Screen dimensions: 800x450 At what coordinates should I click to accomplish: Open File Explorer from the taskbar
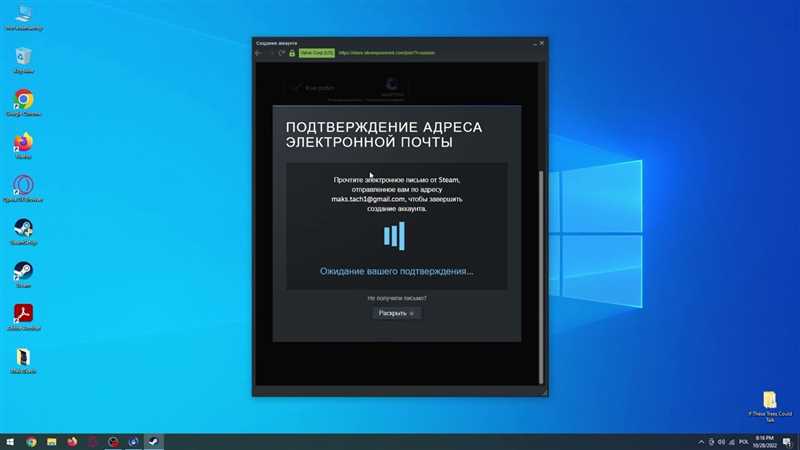click(x=52, y=442)
